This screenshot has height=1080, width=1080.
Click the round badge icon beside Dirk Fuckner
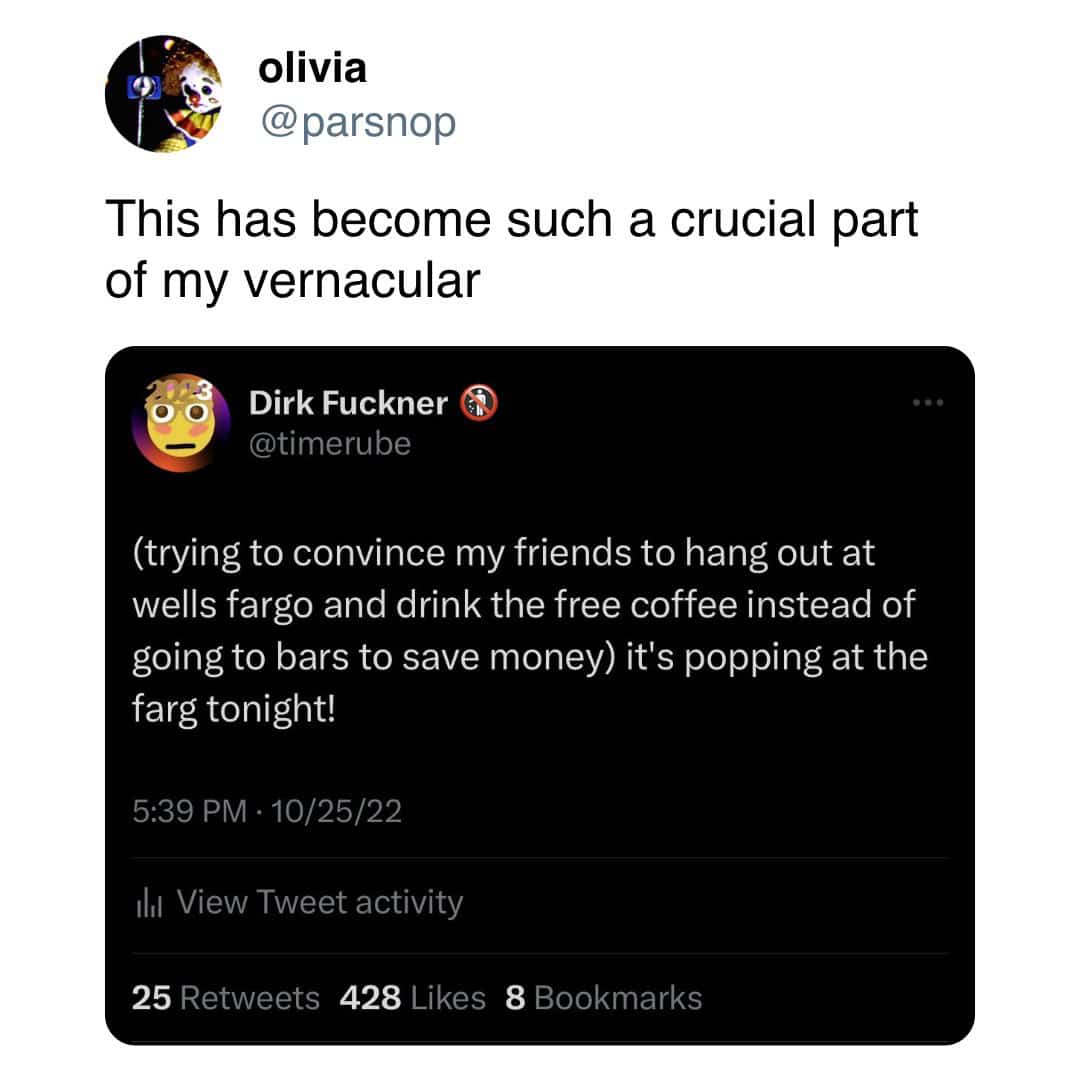coord(478,403)
